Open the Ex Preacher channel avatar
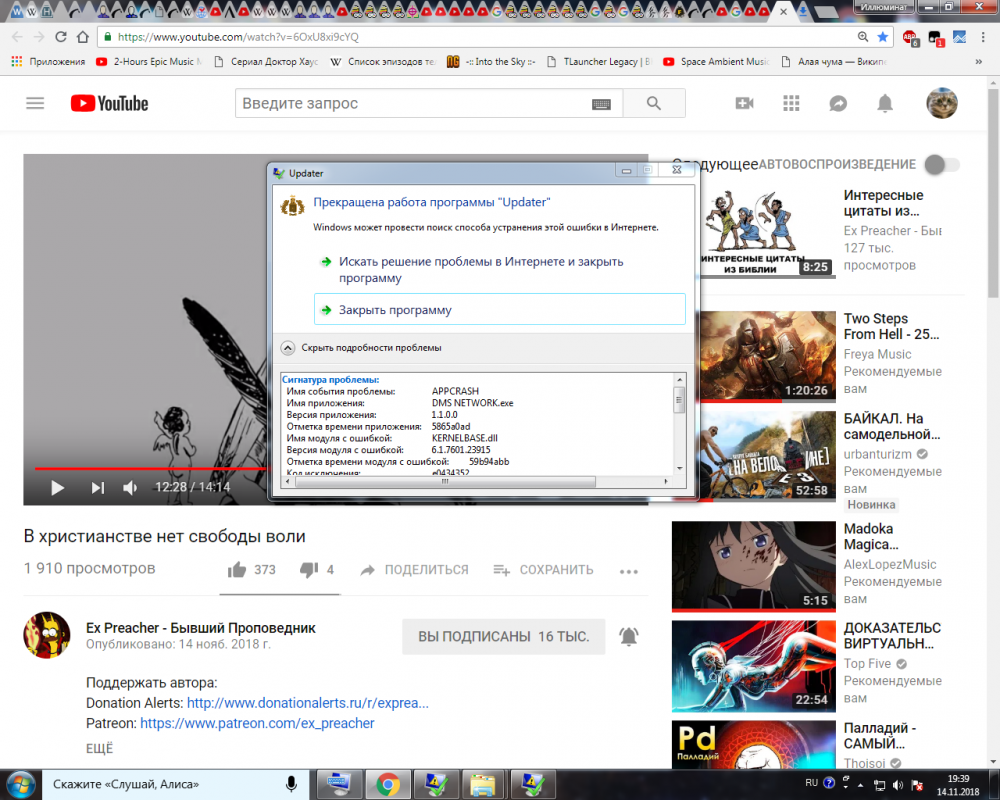 (47, 635)
